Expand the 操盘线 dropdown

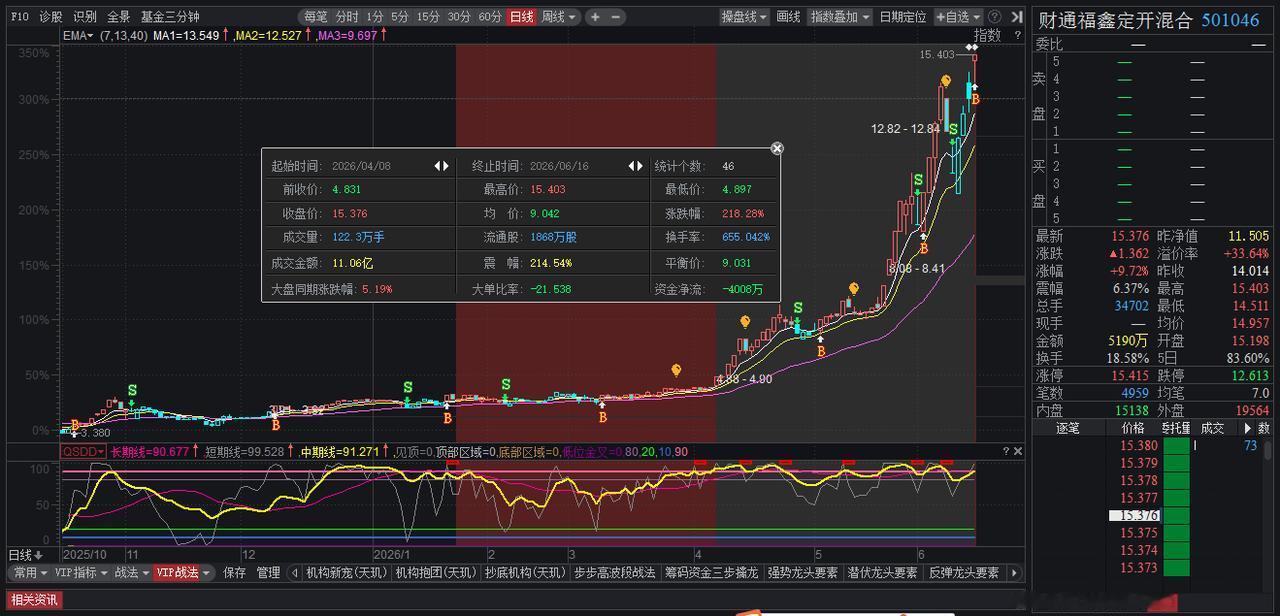tap(745, 17)
